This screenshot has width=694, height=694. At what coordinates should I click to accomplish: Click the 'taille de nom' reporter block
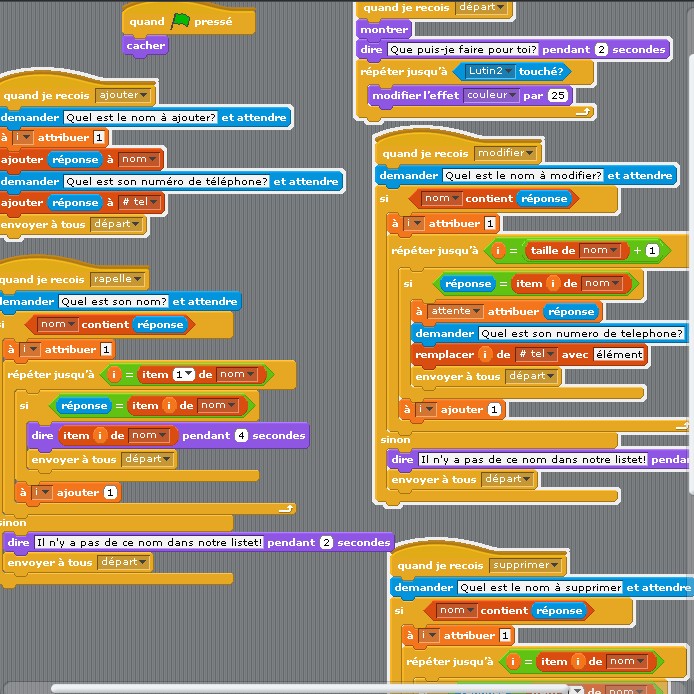click(x=575, y=251)
